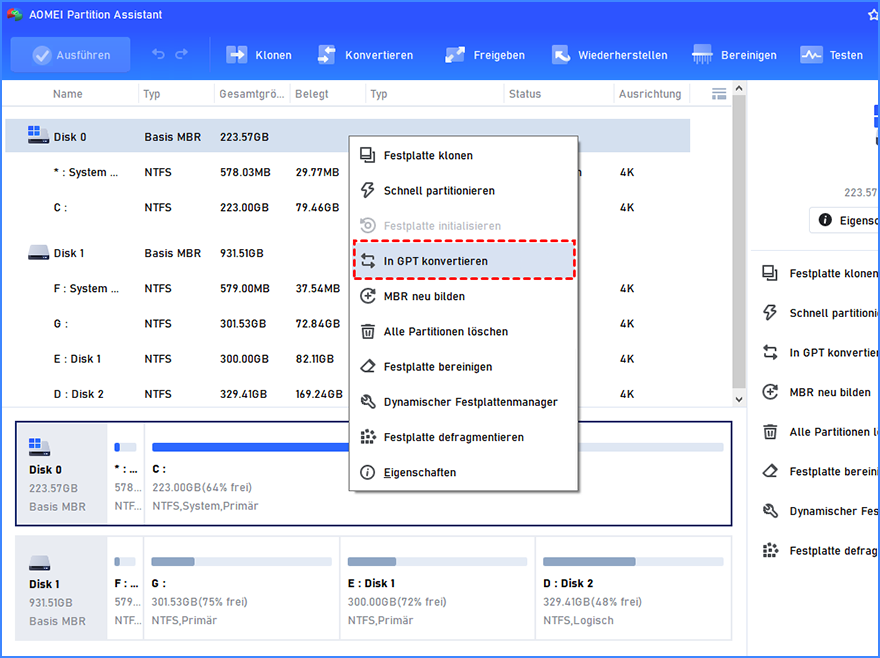Screen dimensions: 880x658
Task: Select Disk 0 row in the list
Action: click(x=347, y=136)
